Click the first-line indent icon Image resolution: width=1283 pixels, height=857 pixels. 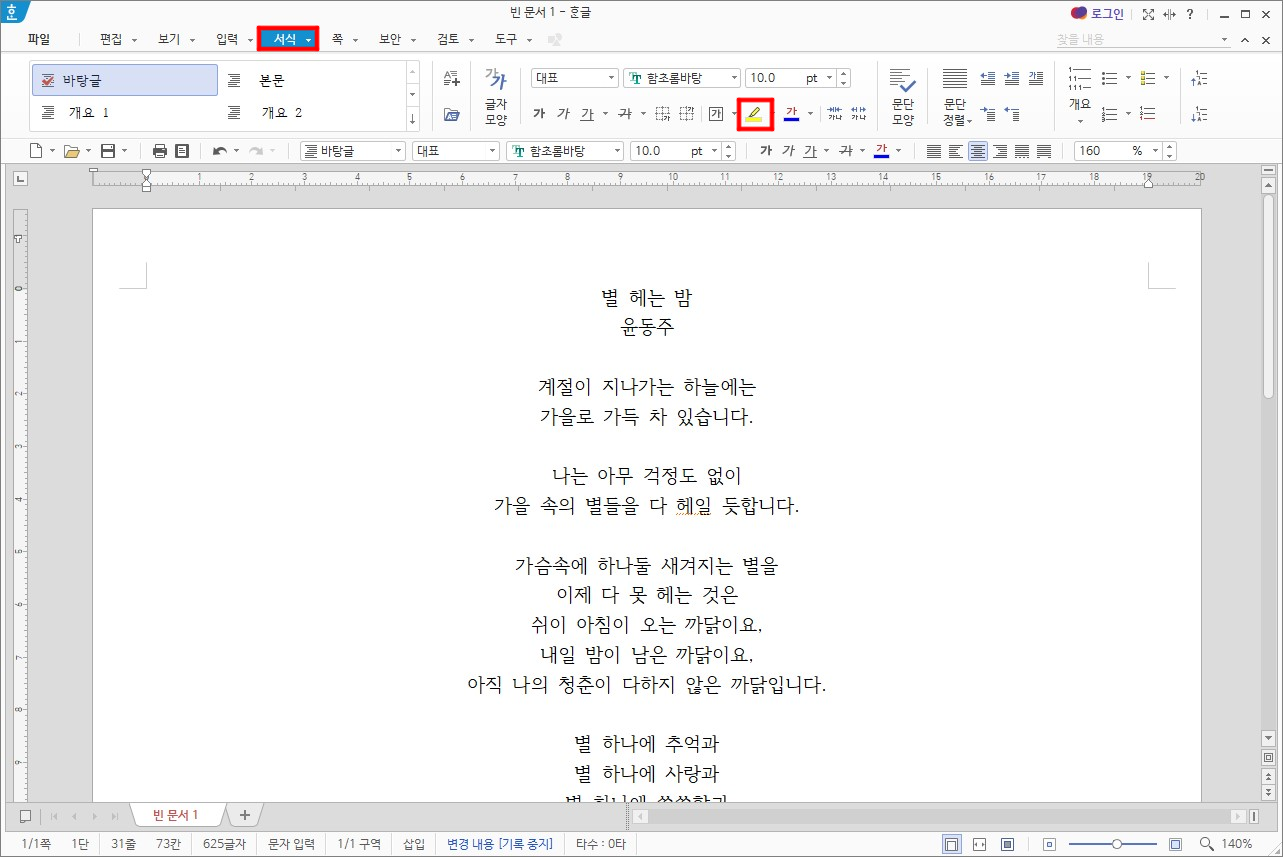pos(988,113)
